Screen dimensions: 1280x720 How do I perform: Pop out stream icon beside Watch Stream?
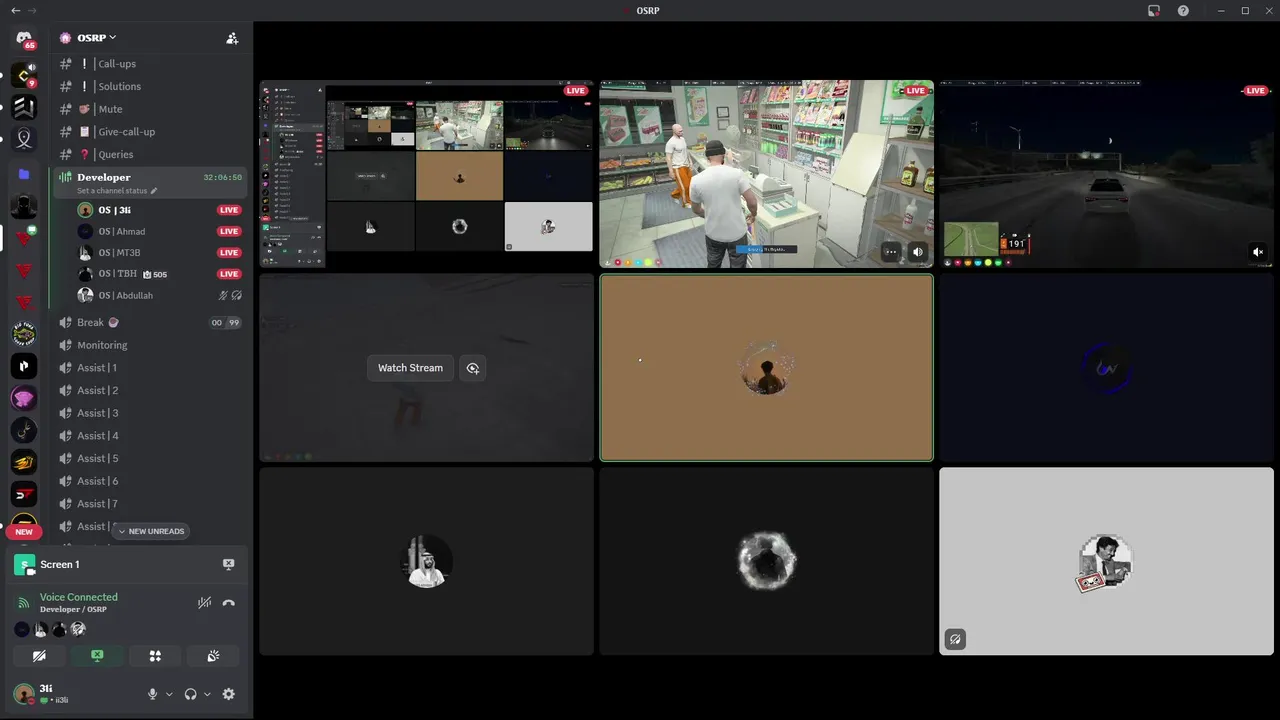472,368
